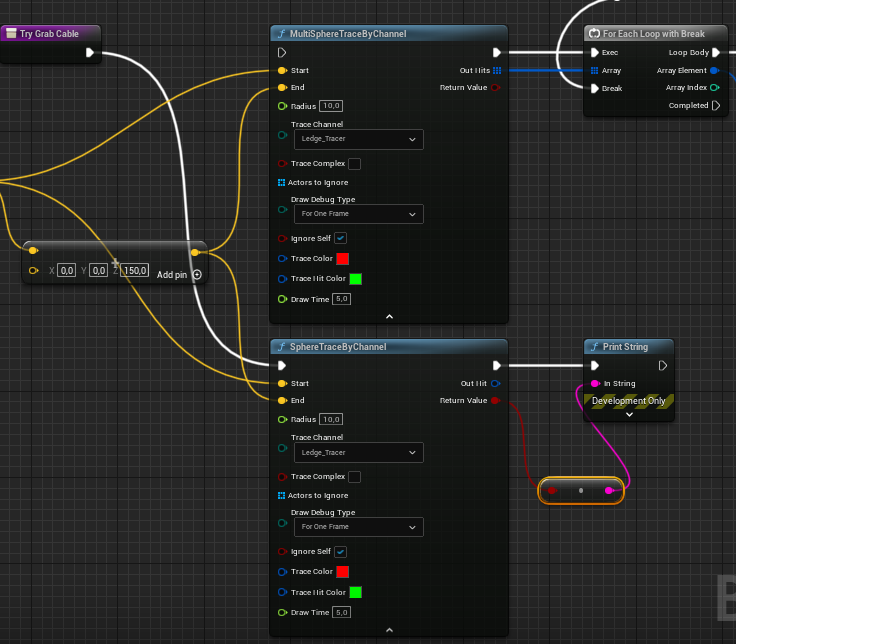Click End pin on SphereTraceByChannel
Image resolution: width=869 pixels, height=644 pixels.
point(282,401)
